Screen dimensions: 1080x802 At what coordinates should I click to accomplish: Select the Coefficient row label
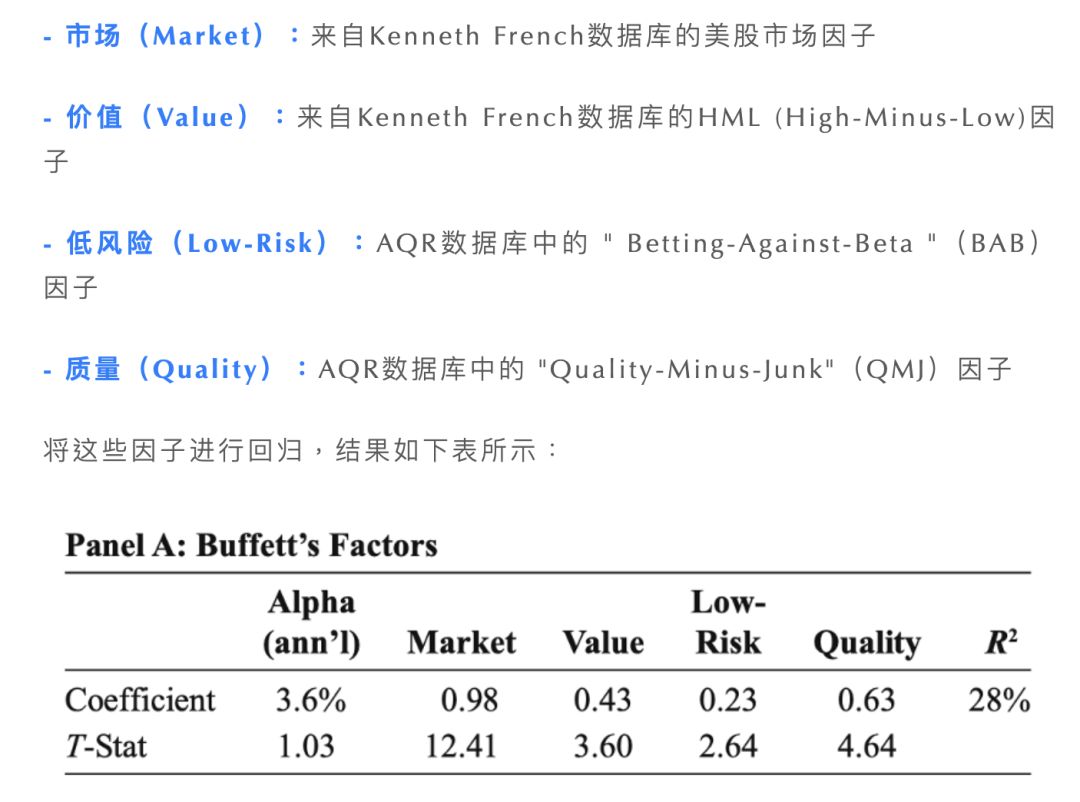click(x=140, y=700)
